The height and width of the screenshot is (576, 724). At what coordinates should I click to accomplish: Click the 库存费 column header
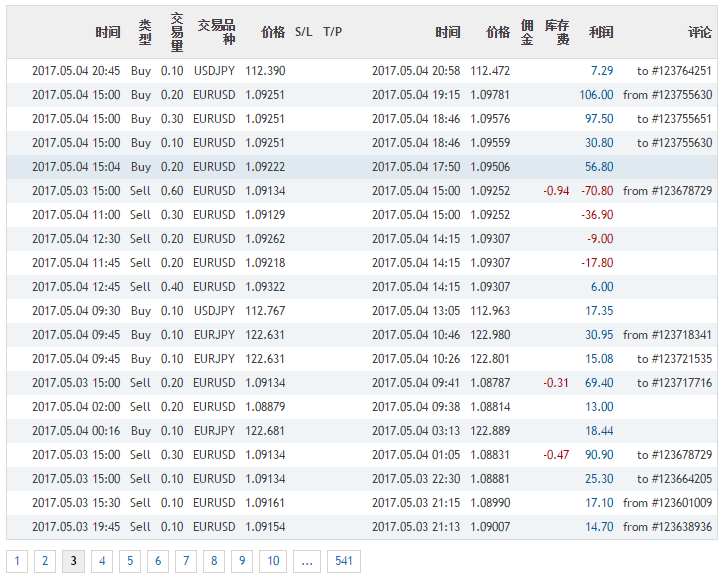tap(557, 32)
